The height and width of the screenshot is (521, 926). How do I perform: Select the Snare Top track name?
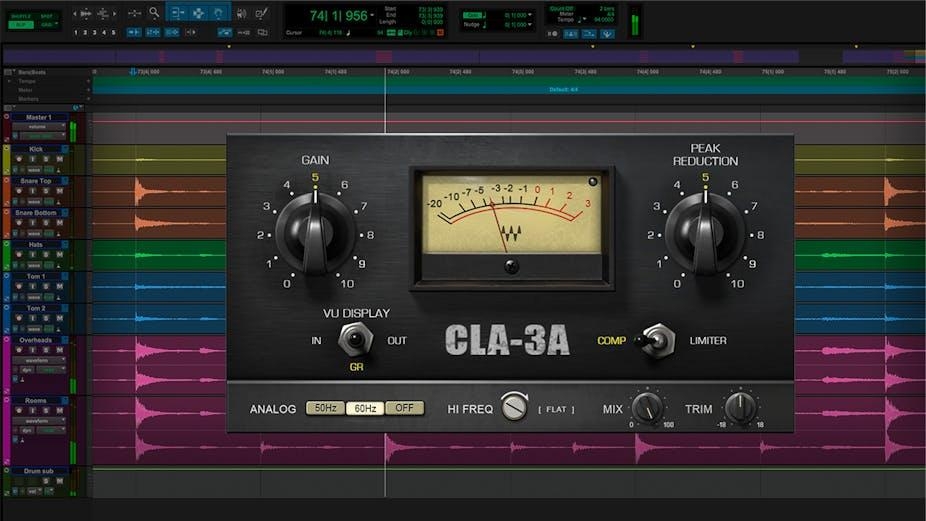(37, 180)
